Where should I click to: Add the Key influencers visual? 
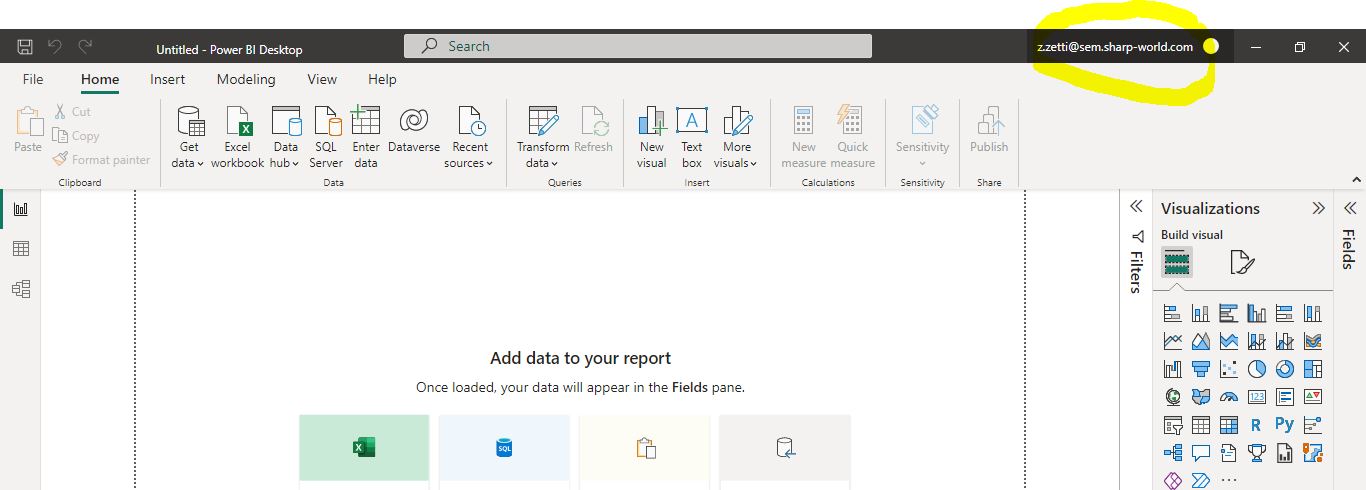(x=1313, y=425)
